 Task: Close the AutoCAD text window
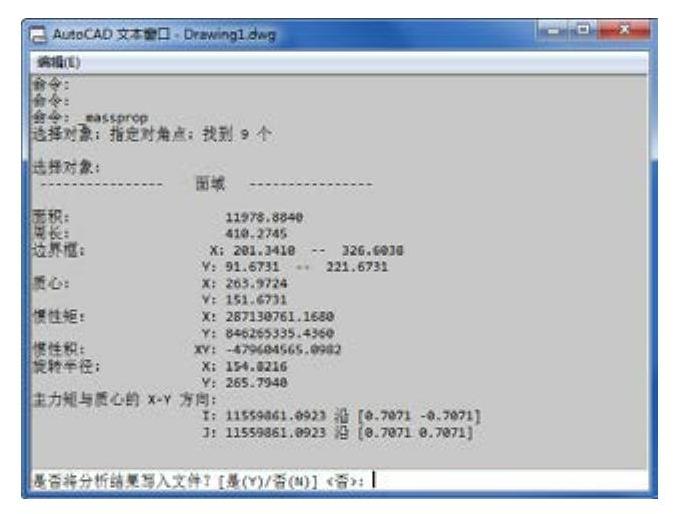[624, 30]
